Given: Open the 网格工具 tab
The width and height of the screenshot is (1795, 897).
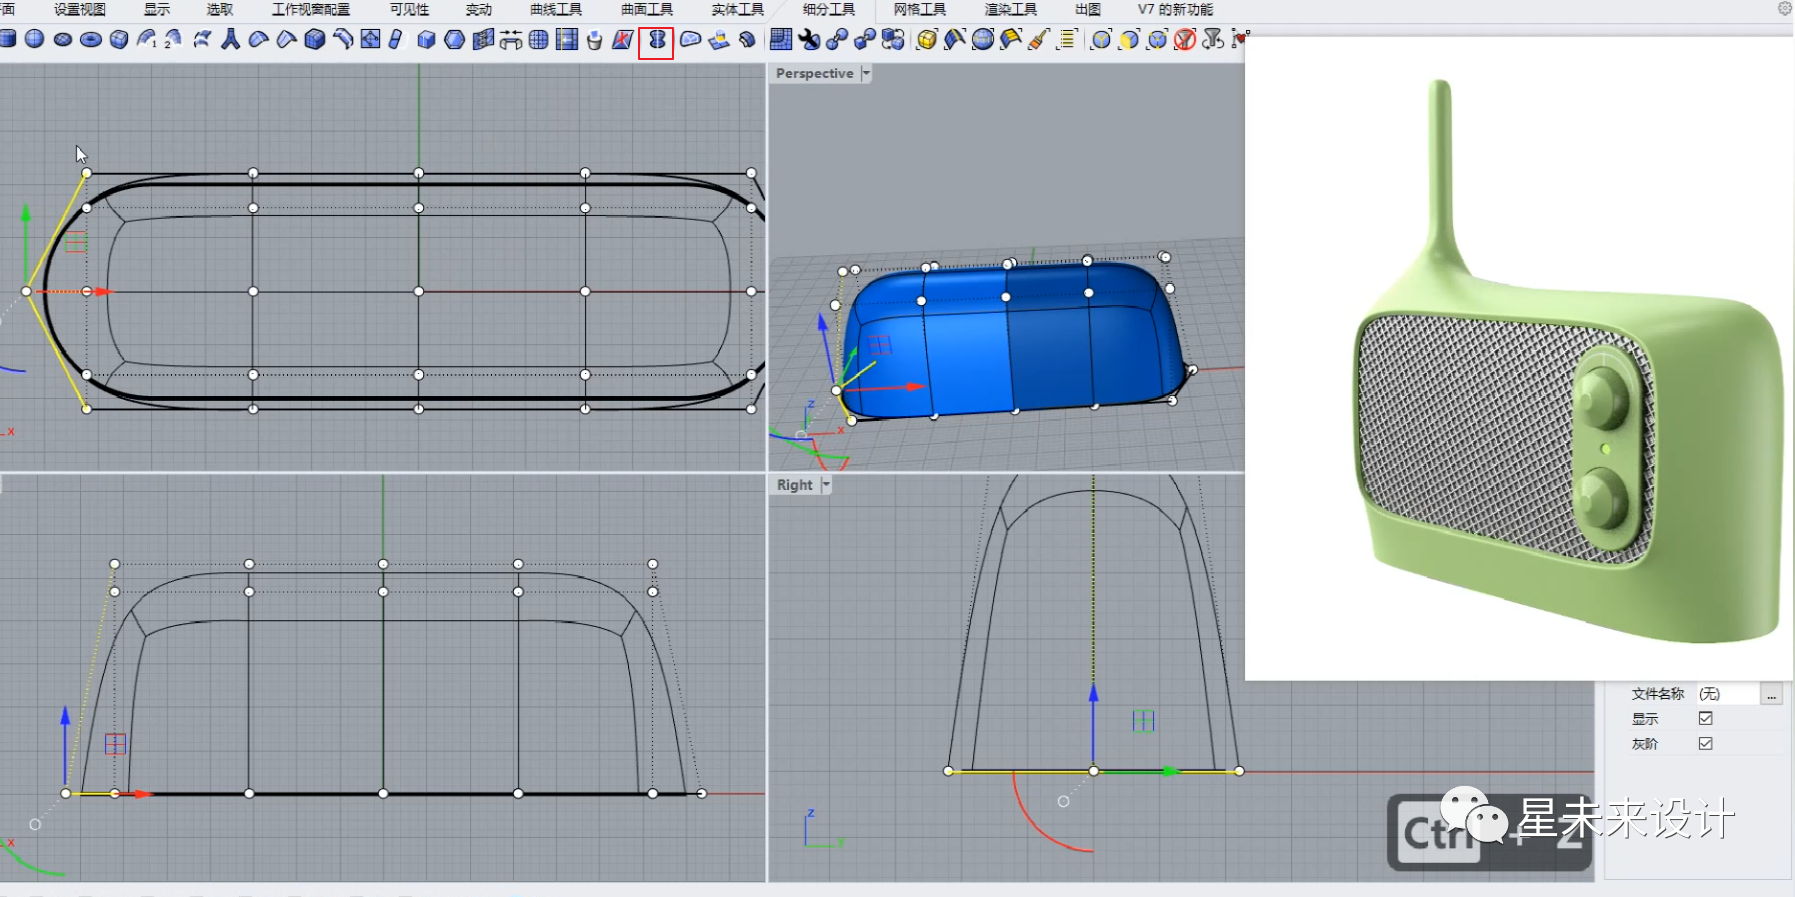Looking at the screenshot, I should tap(920, 9).
